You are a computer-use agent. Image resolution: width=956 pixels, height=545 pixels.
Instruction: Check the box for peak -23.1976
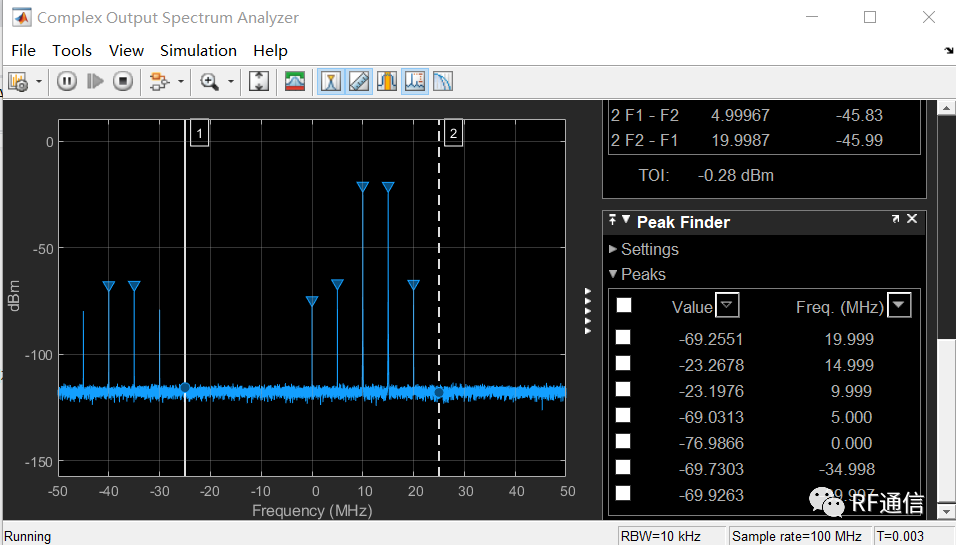click(623, 390)
